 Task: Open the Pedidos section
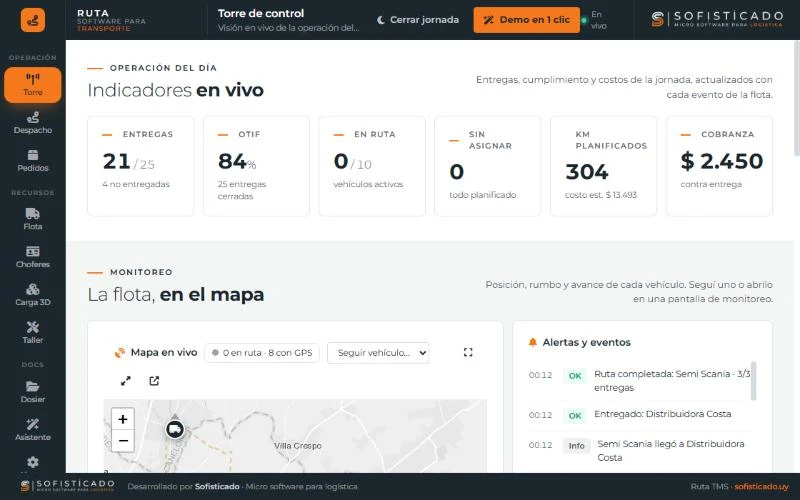point(33,161)
